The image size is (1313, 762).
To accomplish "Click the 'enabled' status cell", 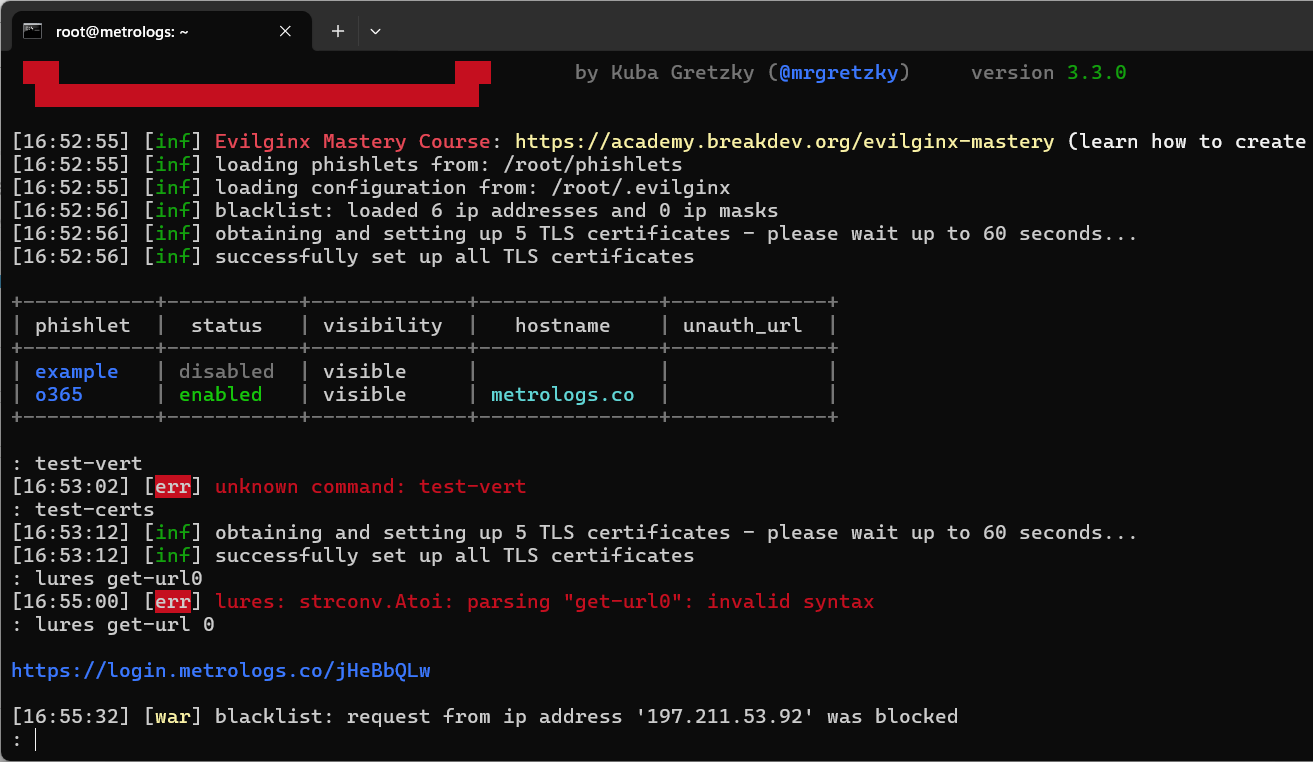I will pos(220,394).
